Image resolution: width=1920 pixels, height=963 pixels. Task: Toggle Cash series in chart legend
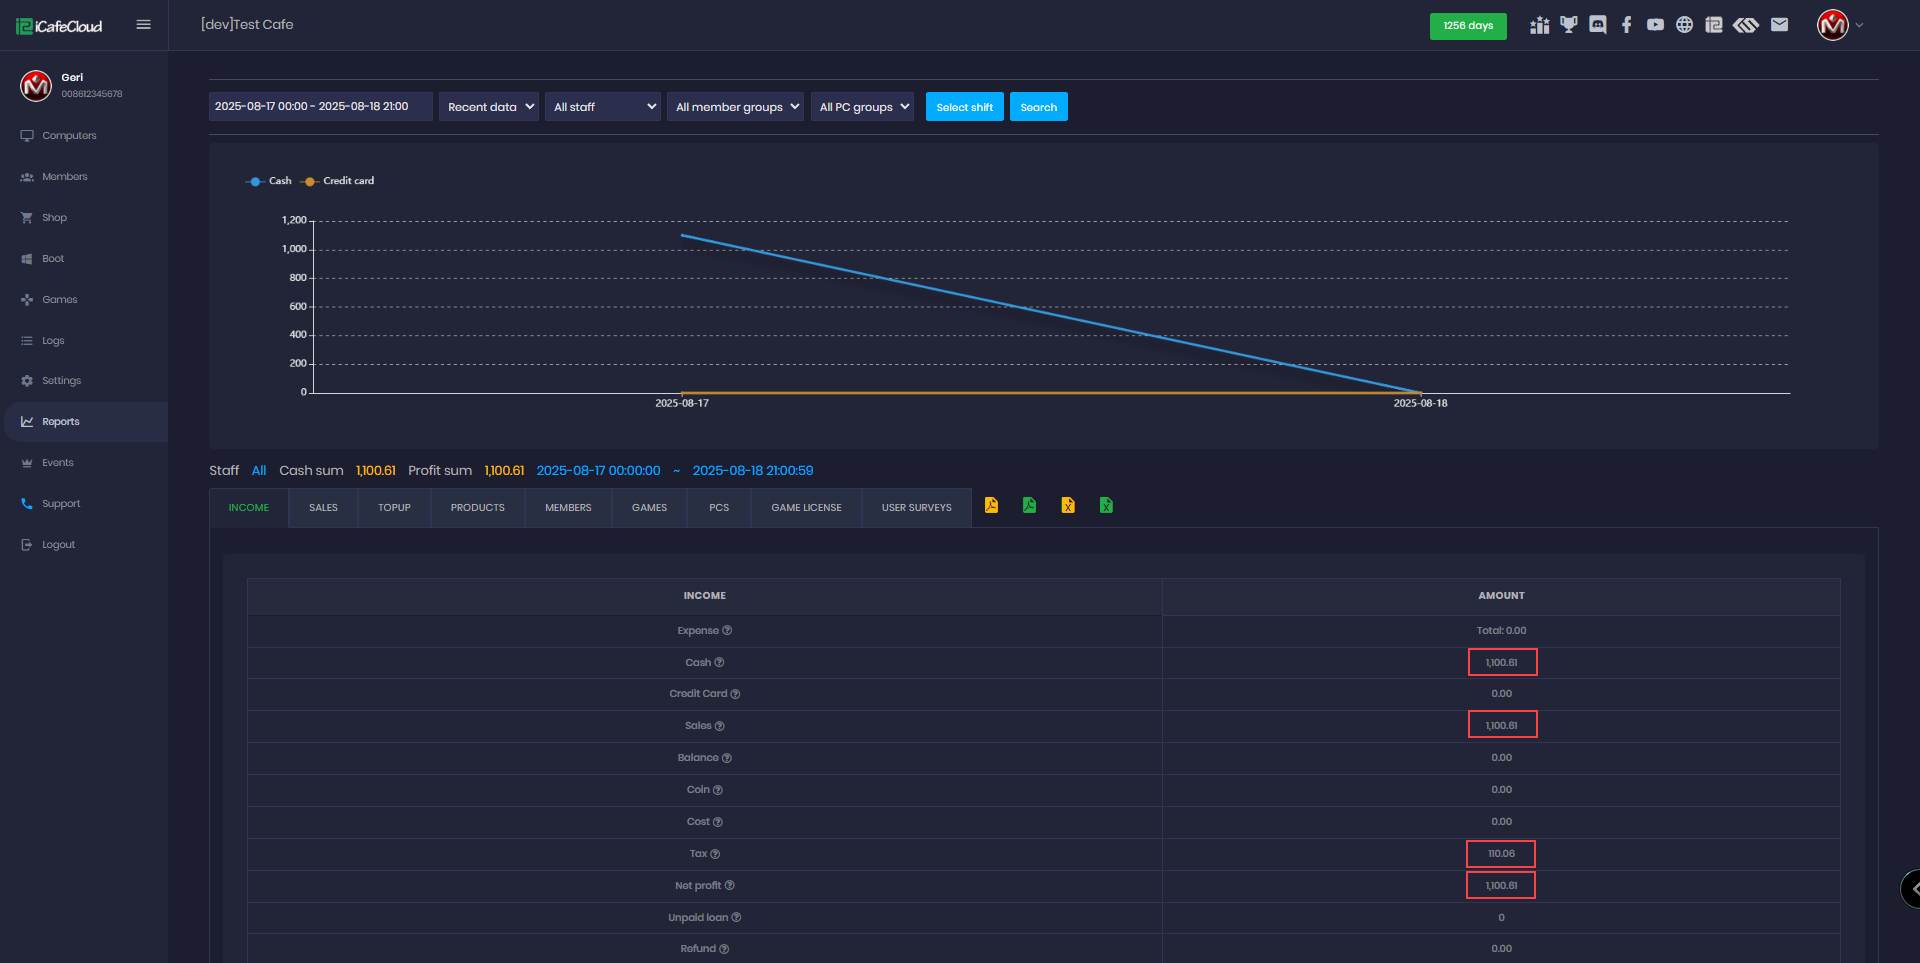click(x=269, y=181)
